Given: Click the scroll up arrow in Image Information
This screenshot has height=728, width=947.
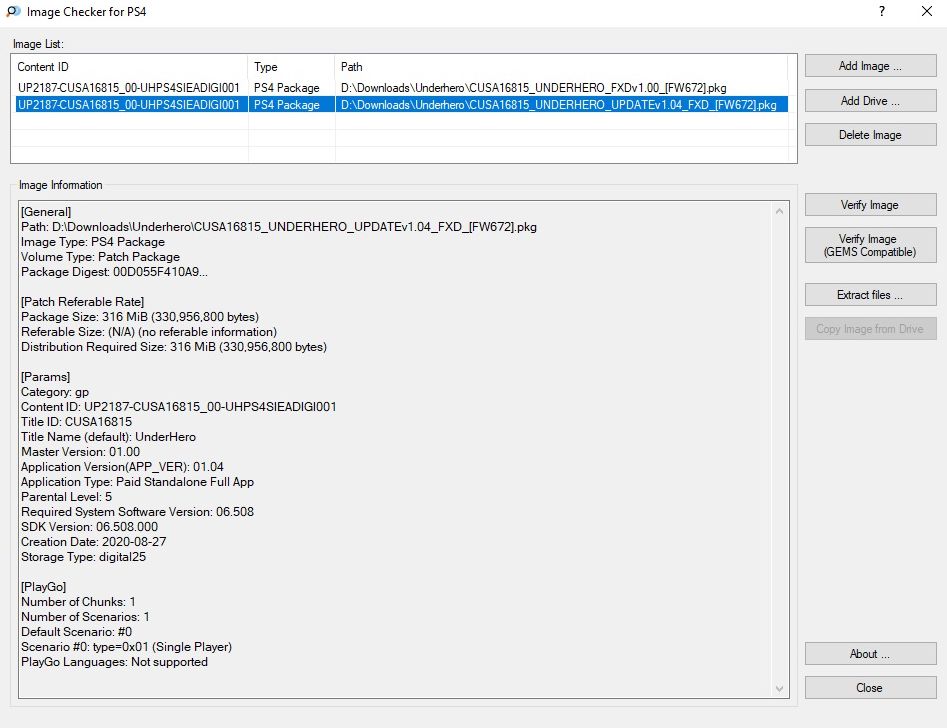Looking at the screenshot, I should [781, 210].
